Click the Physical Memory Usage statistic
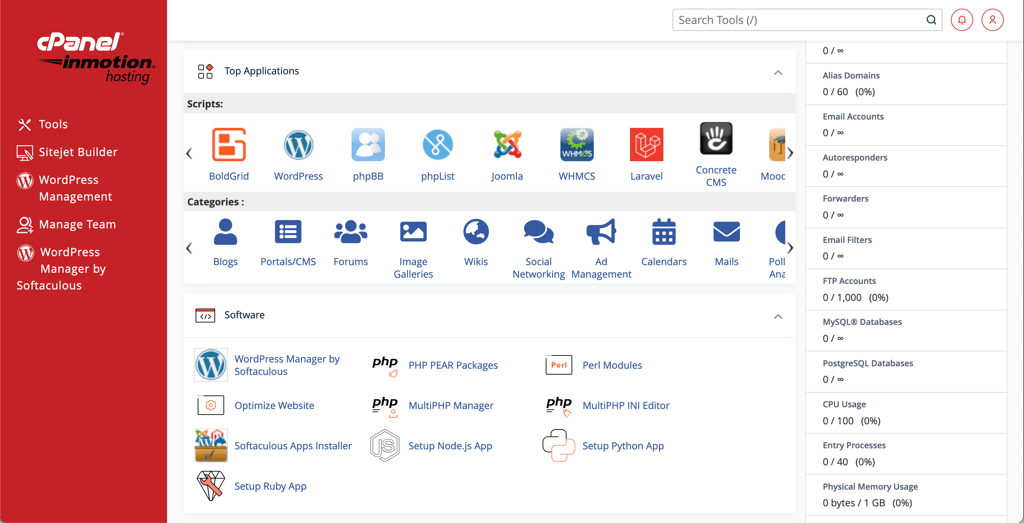 (907, 495)
